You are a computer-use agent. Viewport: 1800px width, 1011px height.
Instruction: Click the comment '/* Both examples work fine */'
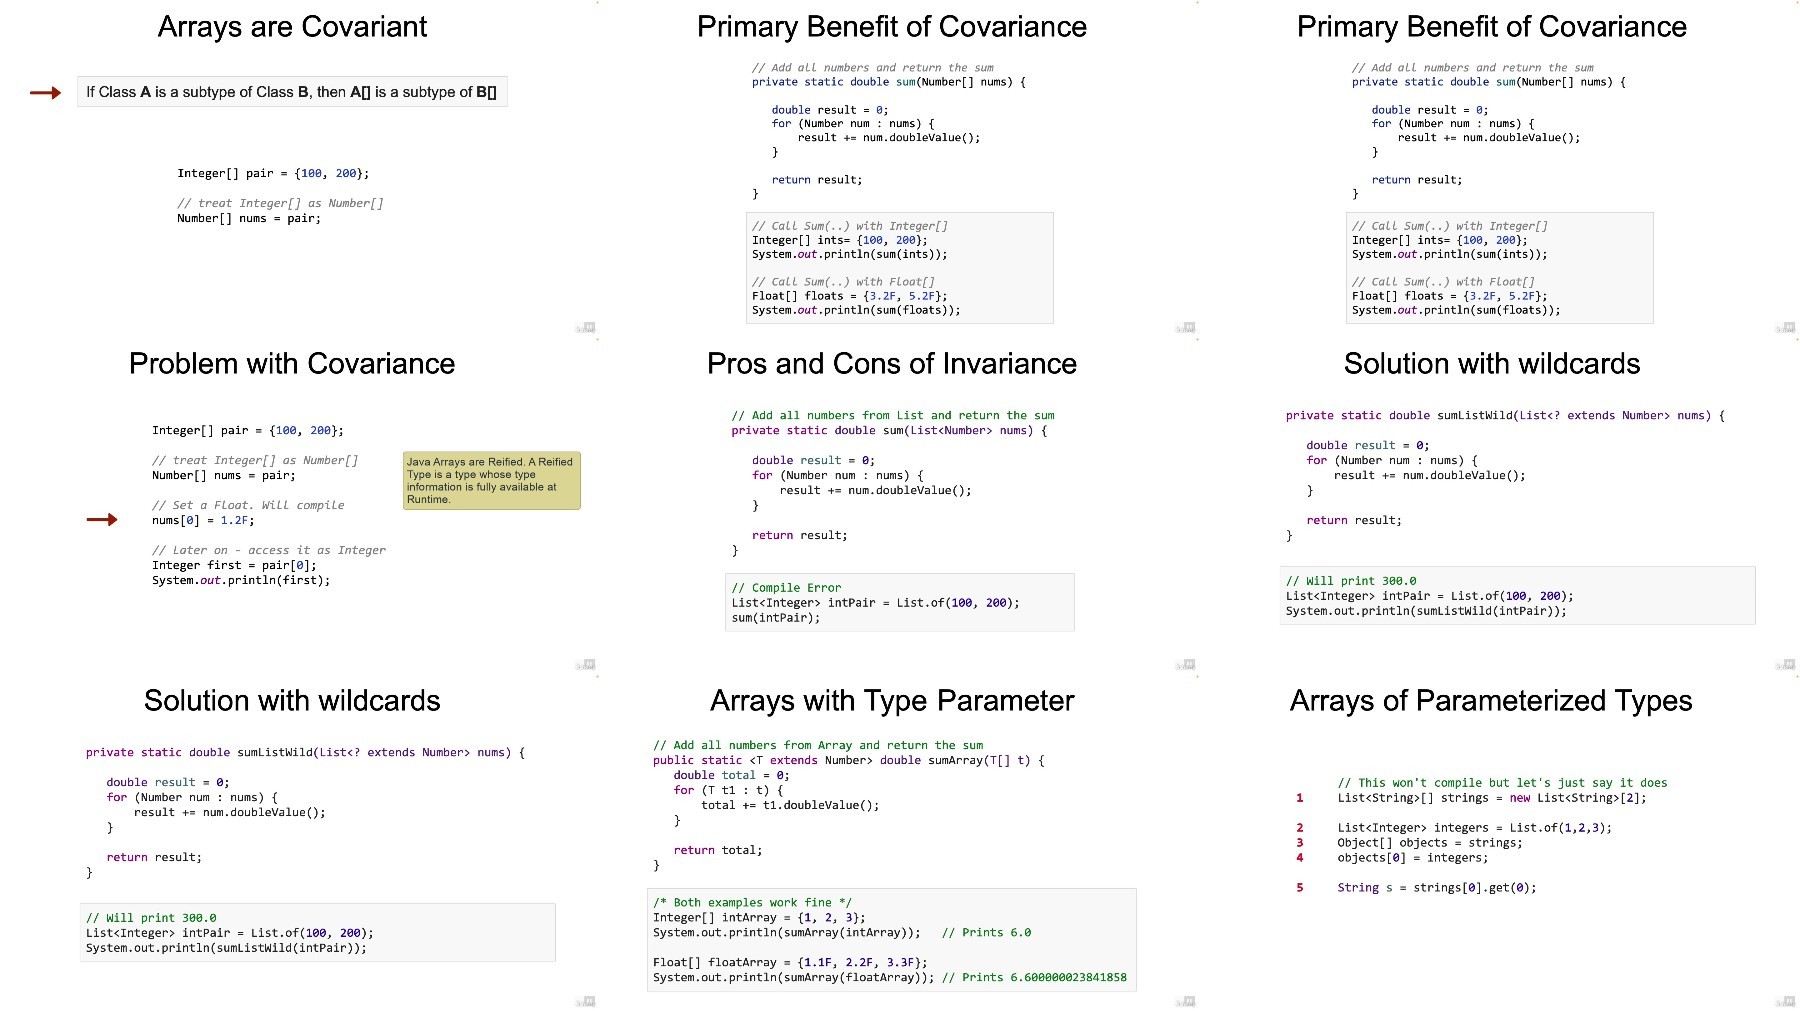click(x=753, y=902)
